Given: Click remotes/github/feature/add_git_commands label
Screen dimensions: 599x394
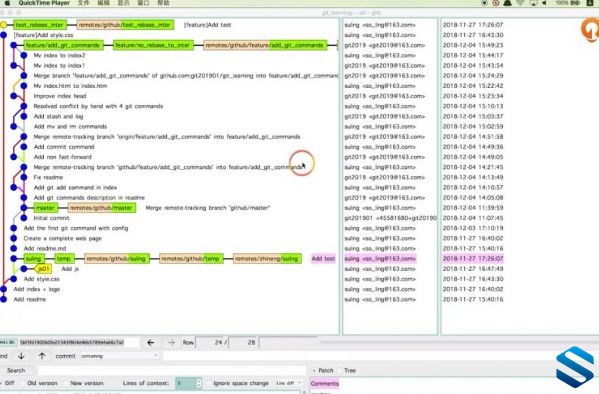Looking at the screenshot, I should point(264,45).
